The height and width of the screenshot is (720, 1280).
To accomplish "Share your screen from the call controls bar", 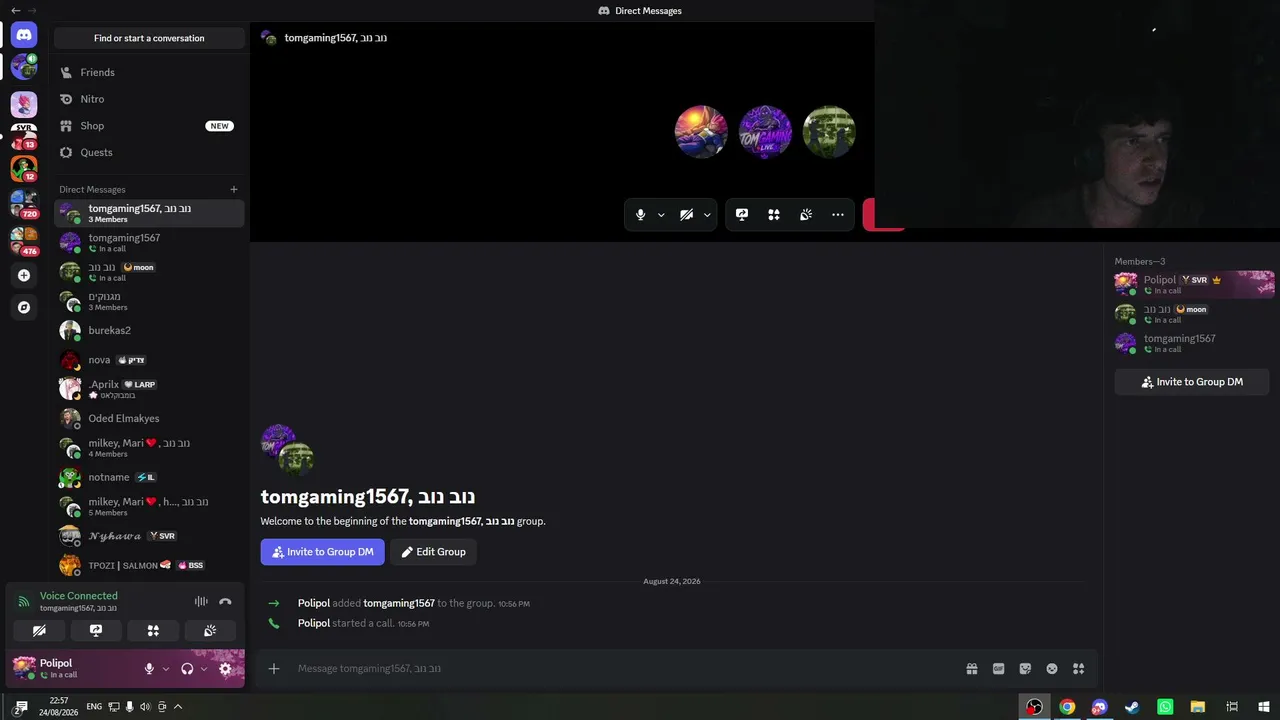I will point(742,214).
